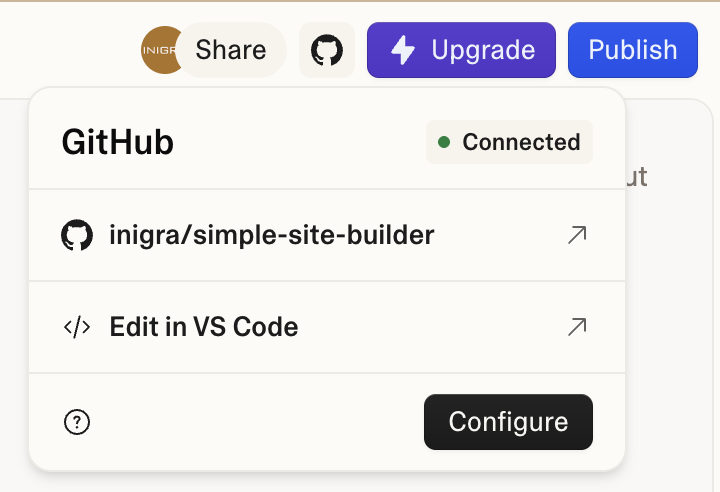The image size is (720, 492).
Task: Open help via the question mark icon
Action: [x=77, y=422]
